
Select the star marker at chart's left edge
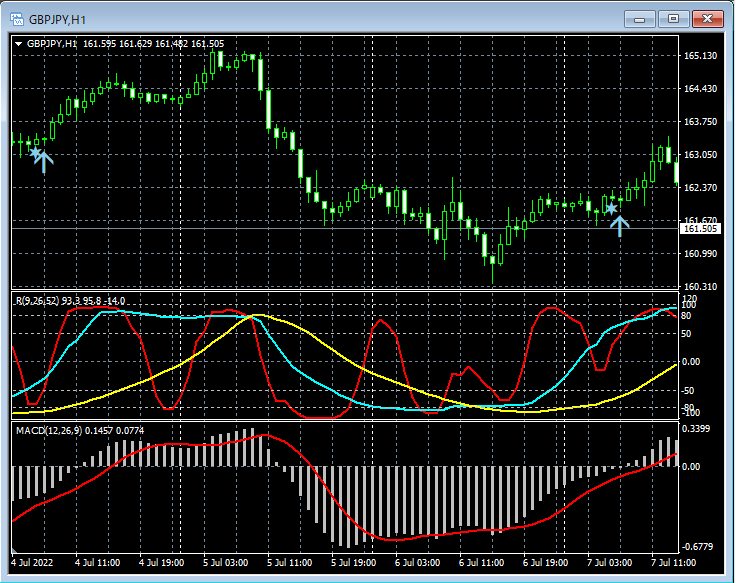(34, 152)
